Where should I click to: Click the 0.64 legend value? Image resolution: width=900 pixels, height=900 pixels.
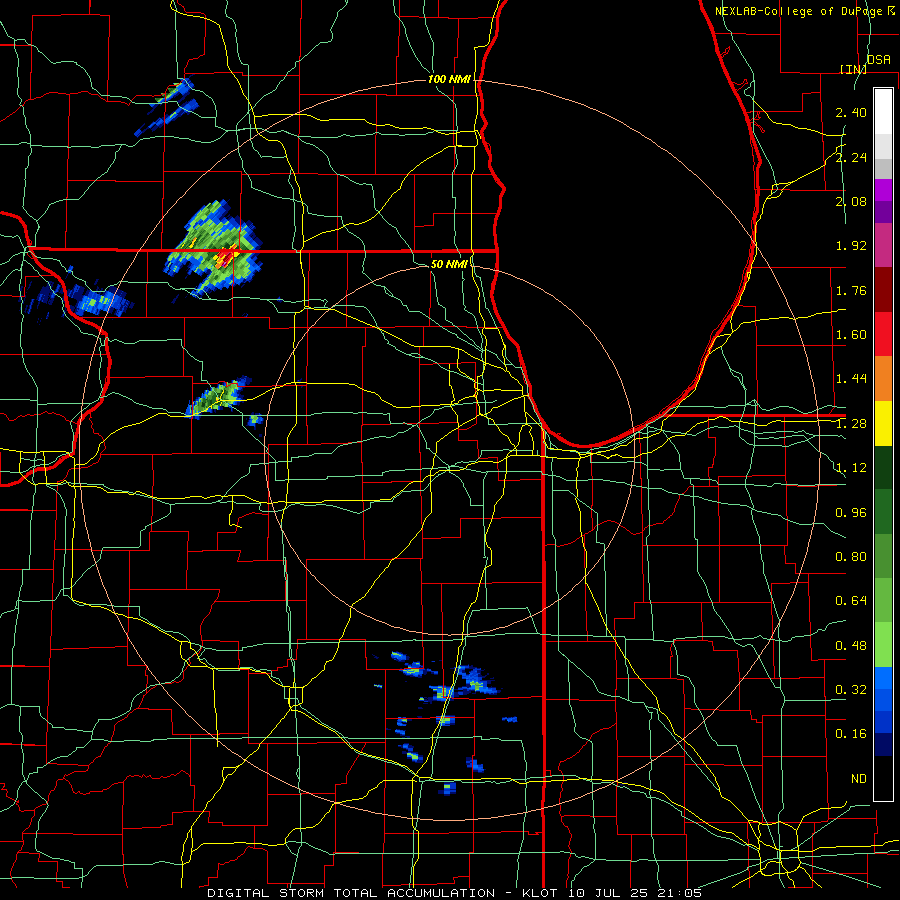(x=851, y=601)
